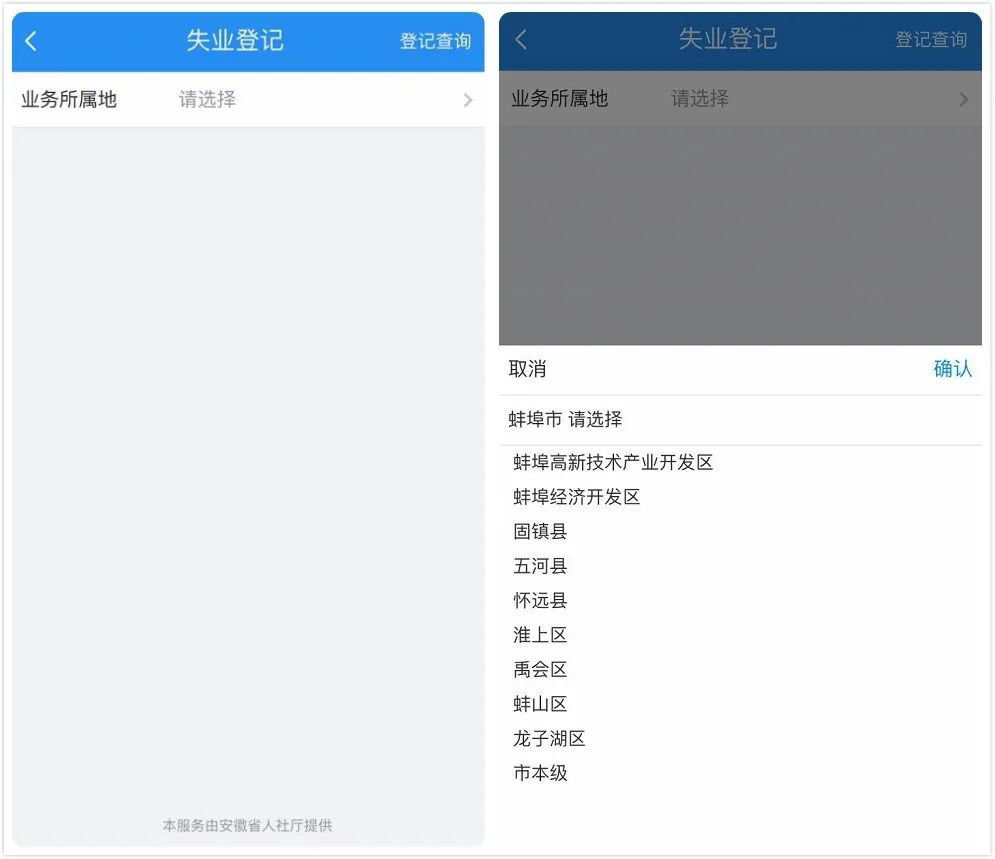Tap the back arrow on the left screen

31,41
